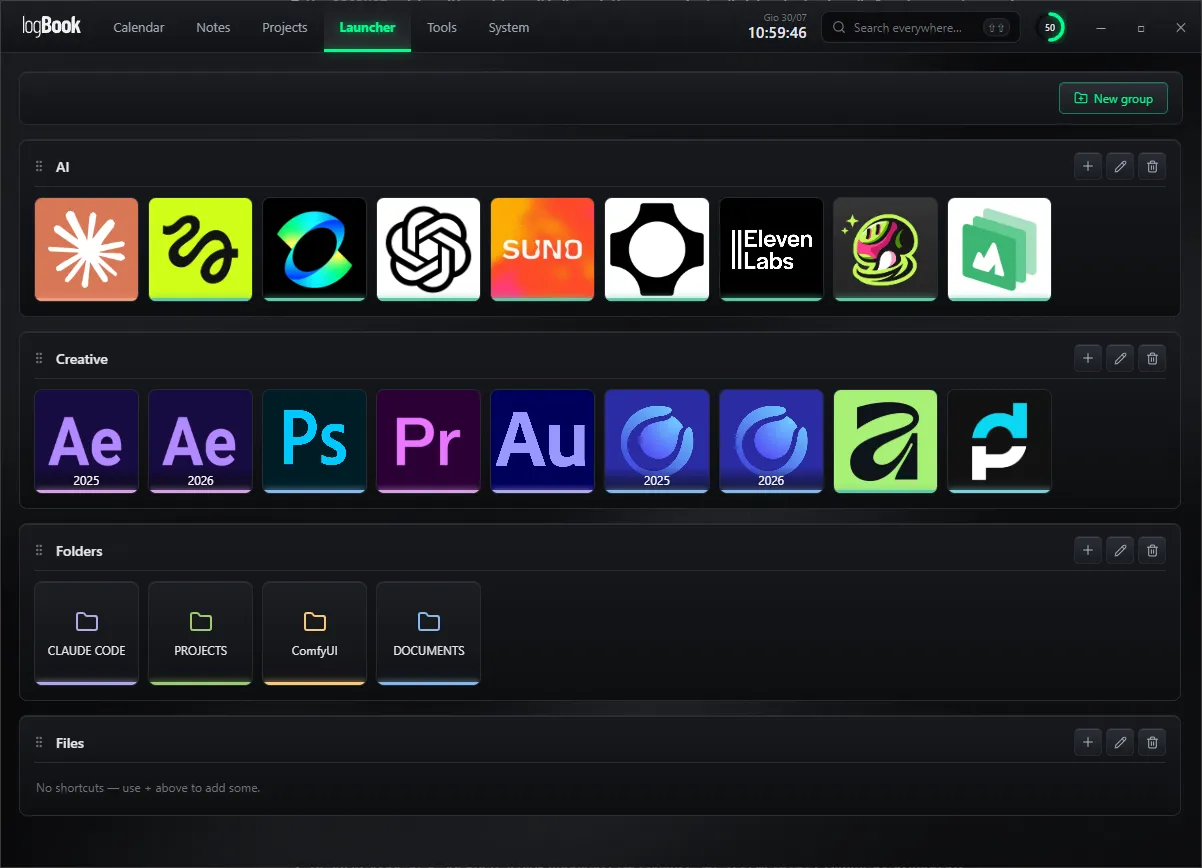The height and width of the screenshot is (868, 1202).
Task: Click the 10:59:46 clock display
Action: point(777,33)
